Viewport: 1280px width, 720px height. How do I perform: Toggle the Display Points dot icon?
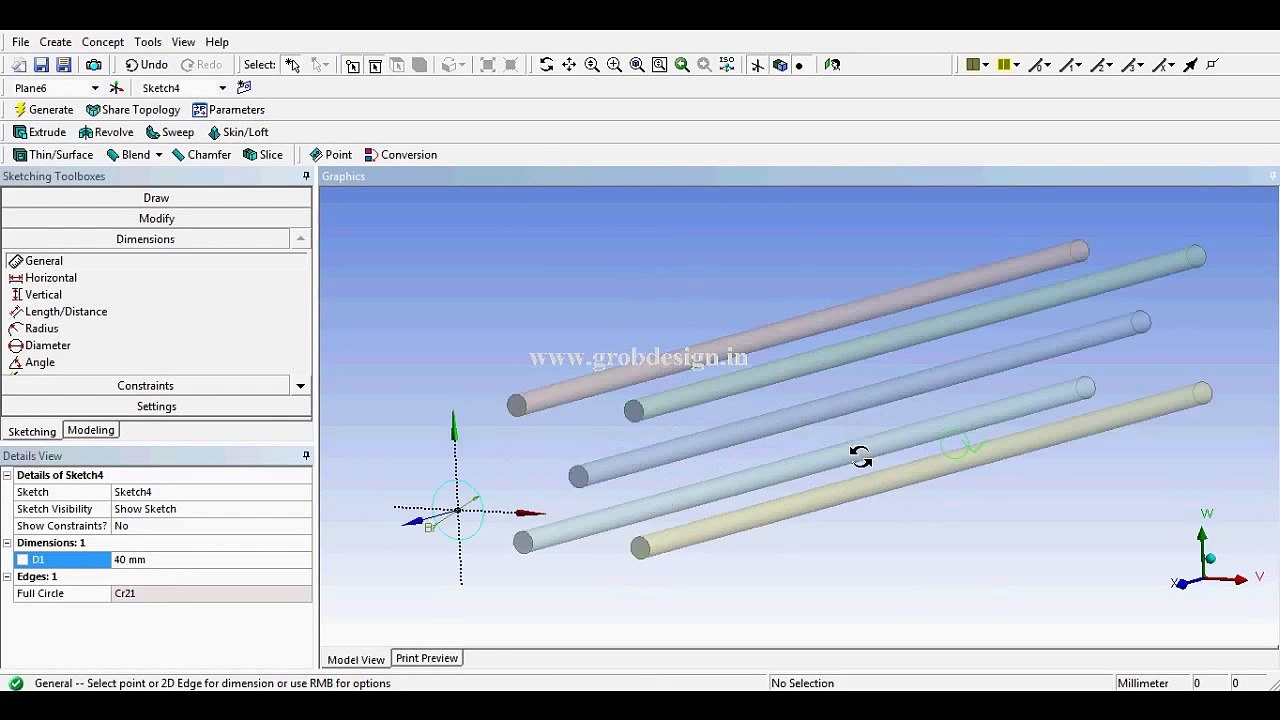[x=799, y=66]
